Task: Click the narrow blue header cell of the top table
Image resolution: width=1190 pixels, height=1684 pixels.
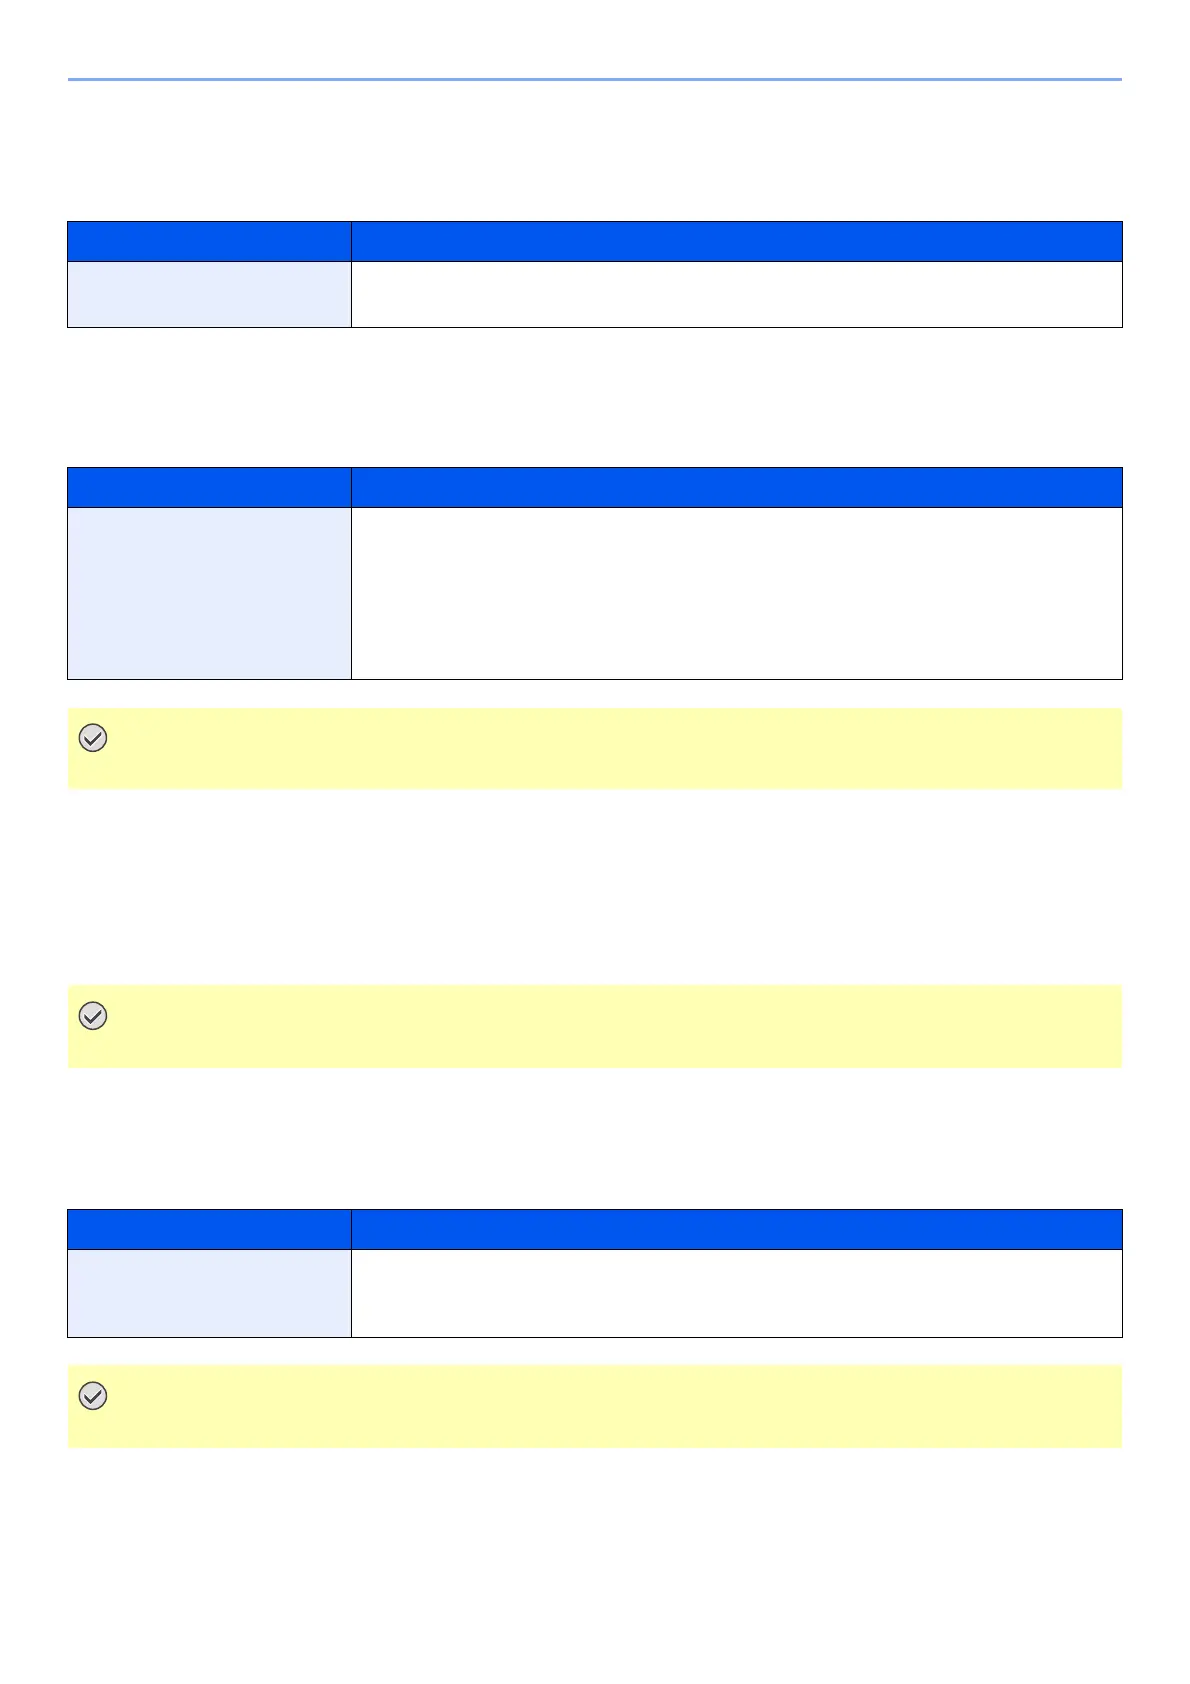Action: [x=209, y=241]
